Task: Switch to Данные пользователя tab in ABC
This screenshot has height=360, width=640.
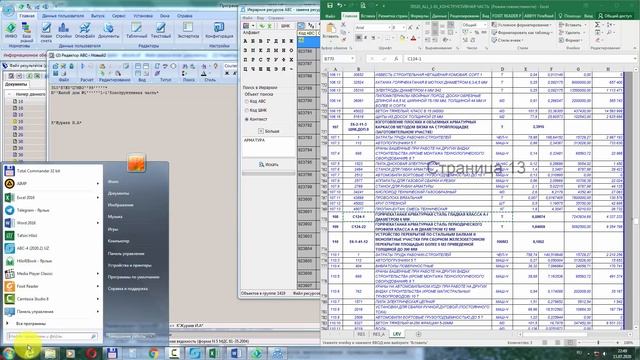Action: 63,16
